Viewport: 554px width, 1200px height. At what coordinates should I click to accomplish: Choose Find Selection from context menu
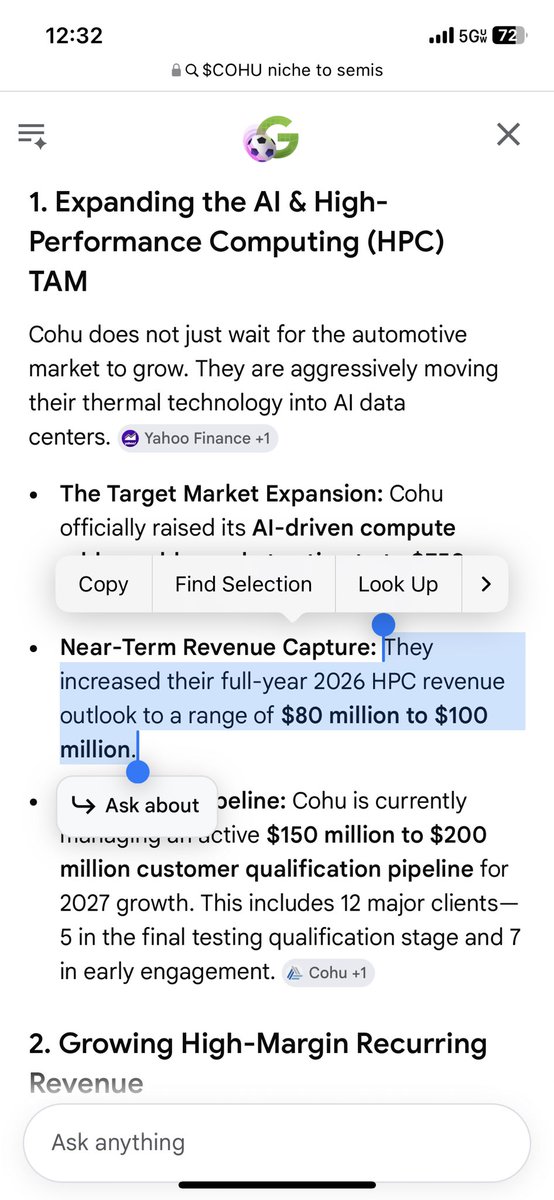[243, 584]
